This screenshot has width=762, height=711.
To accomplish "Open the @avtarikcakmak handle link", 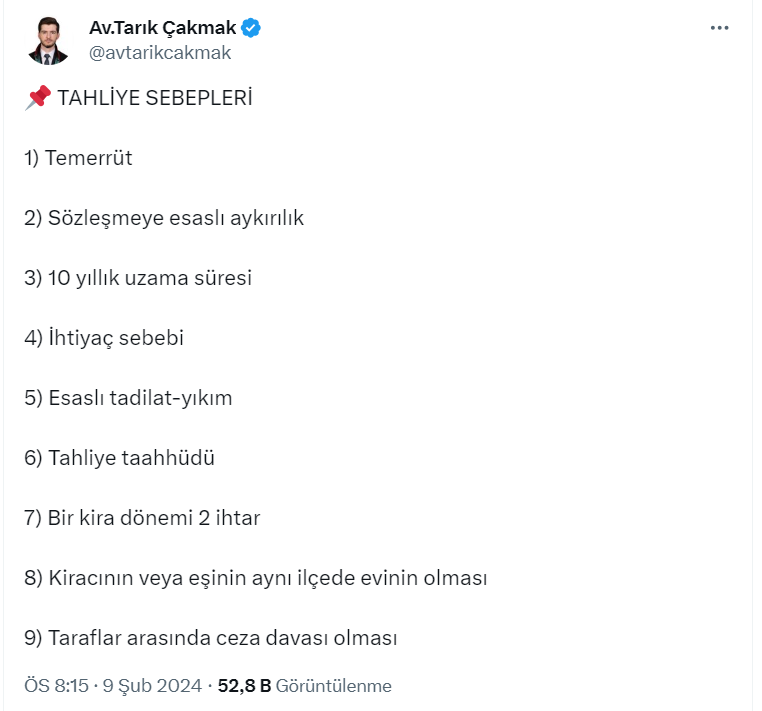I will 160,53.
